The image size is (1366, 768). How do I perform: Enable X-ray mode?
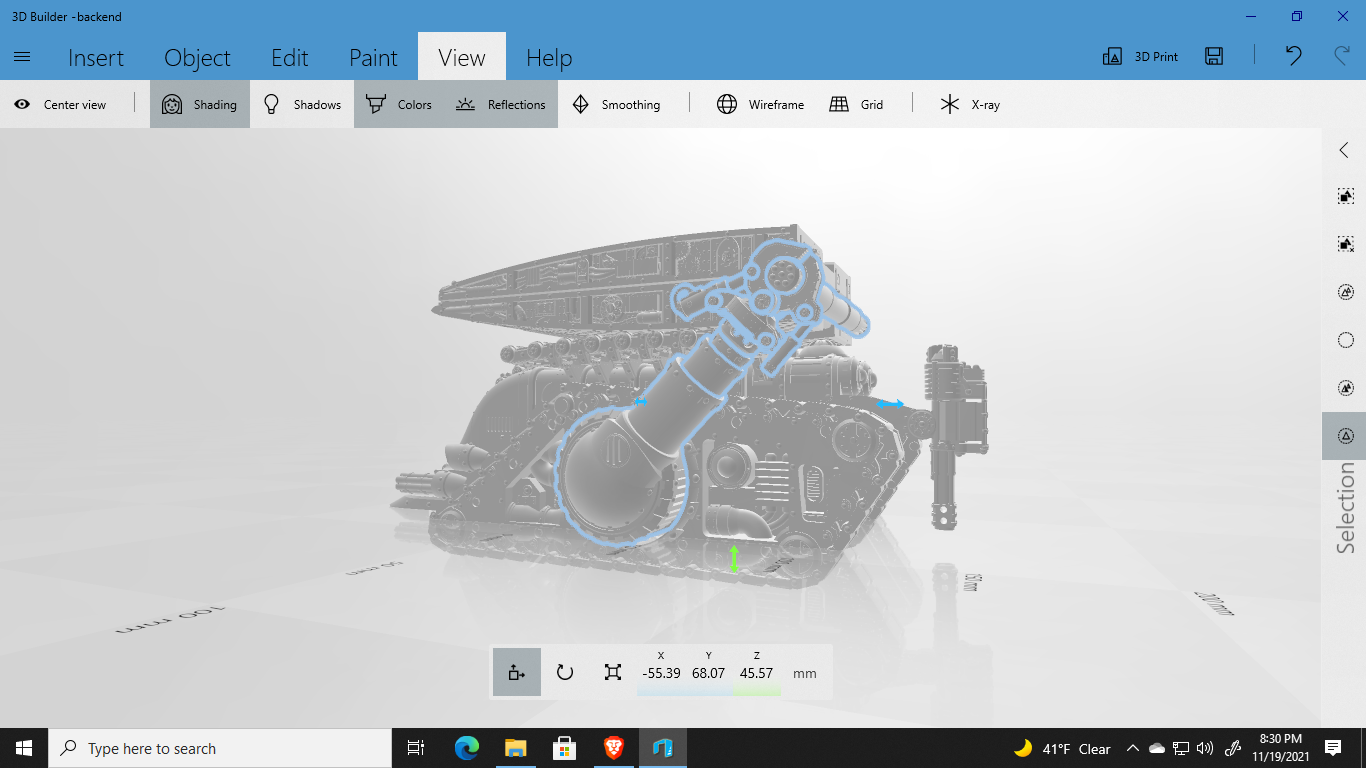970,104
